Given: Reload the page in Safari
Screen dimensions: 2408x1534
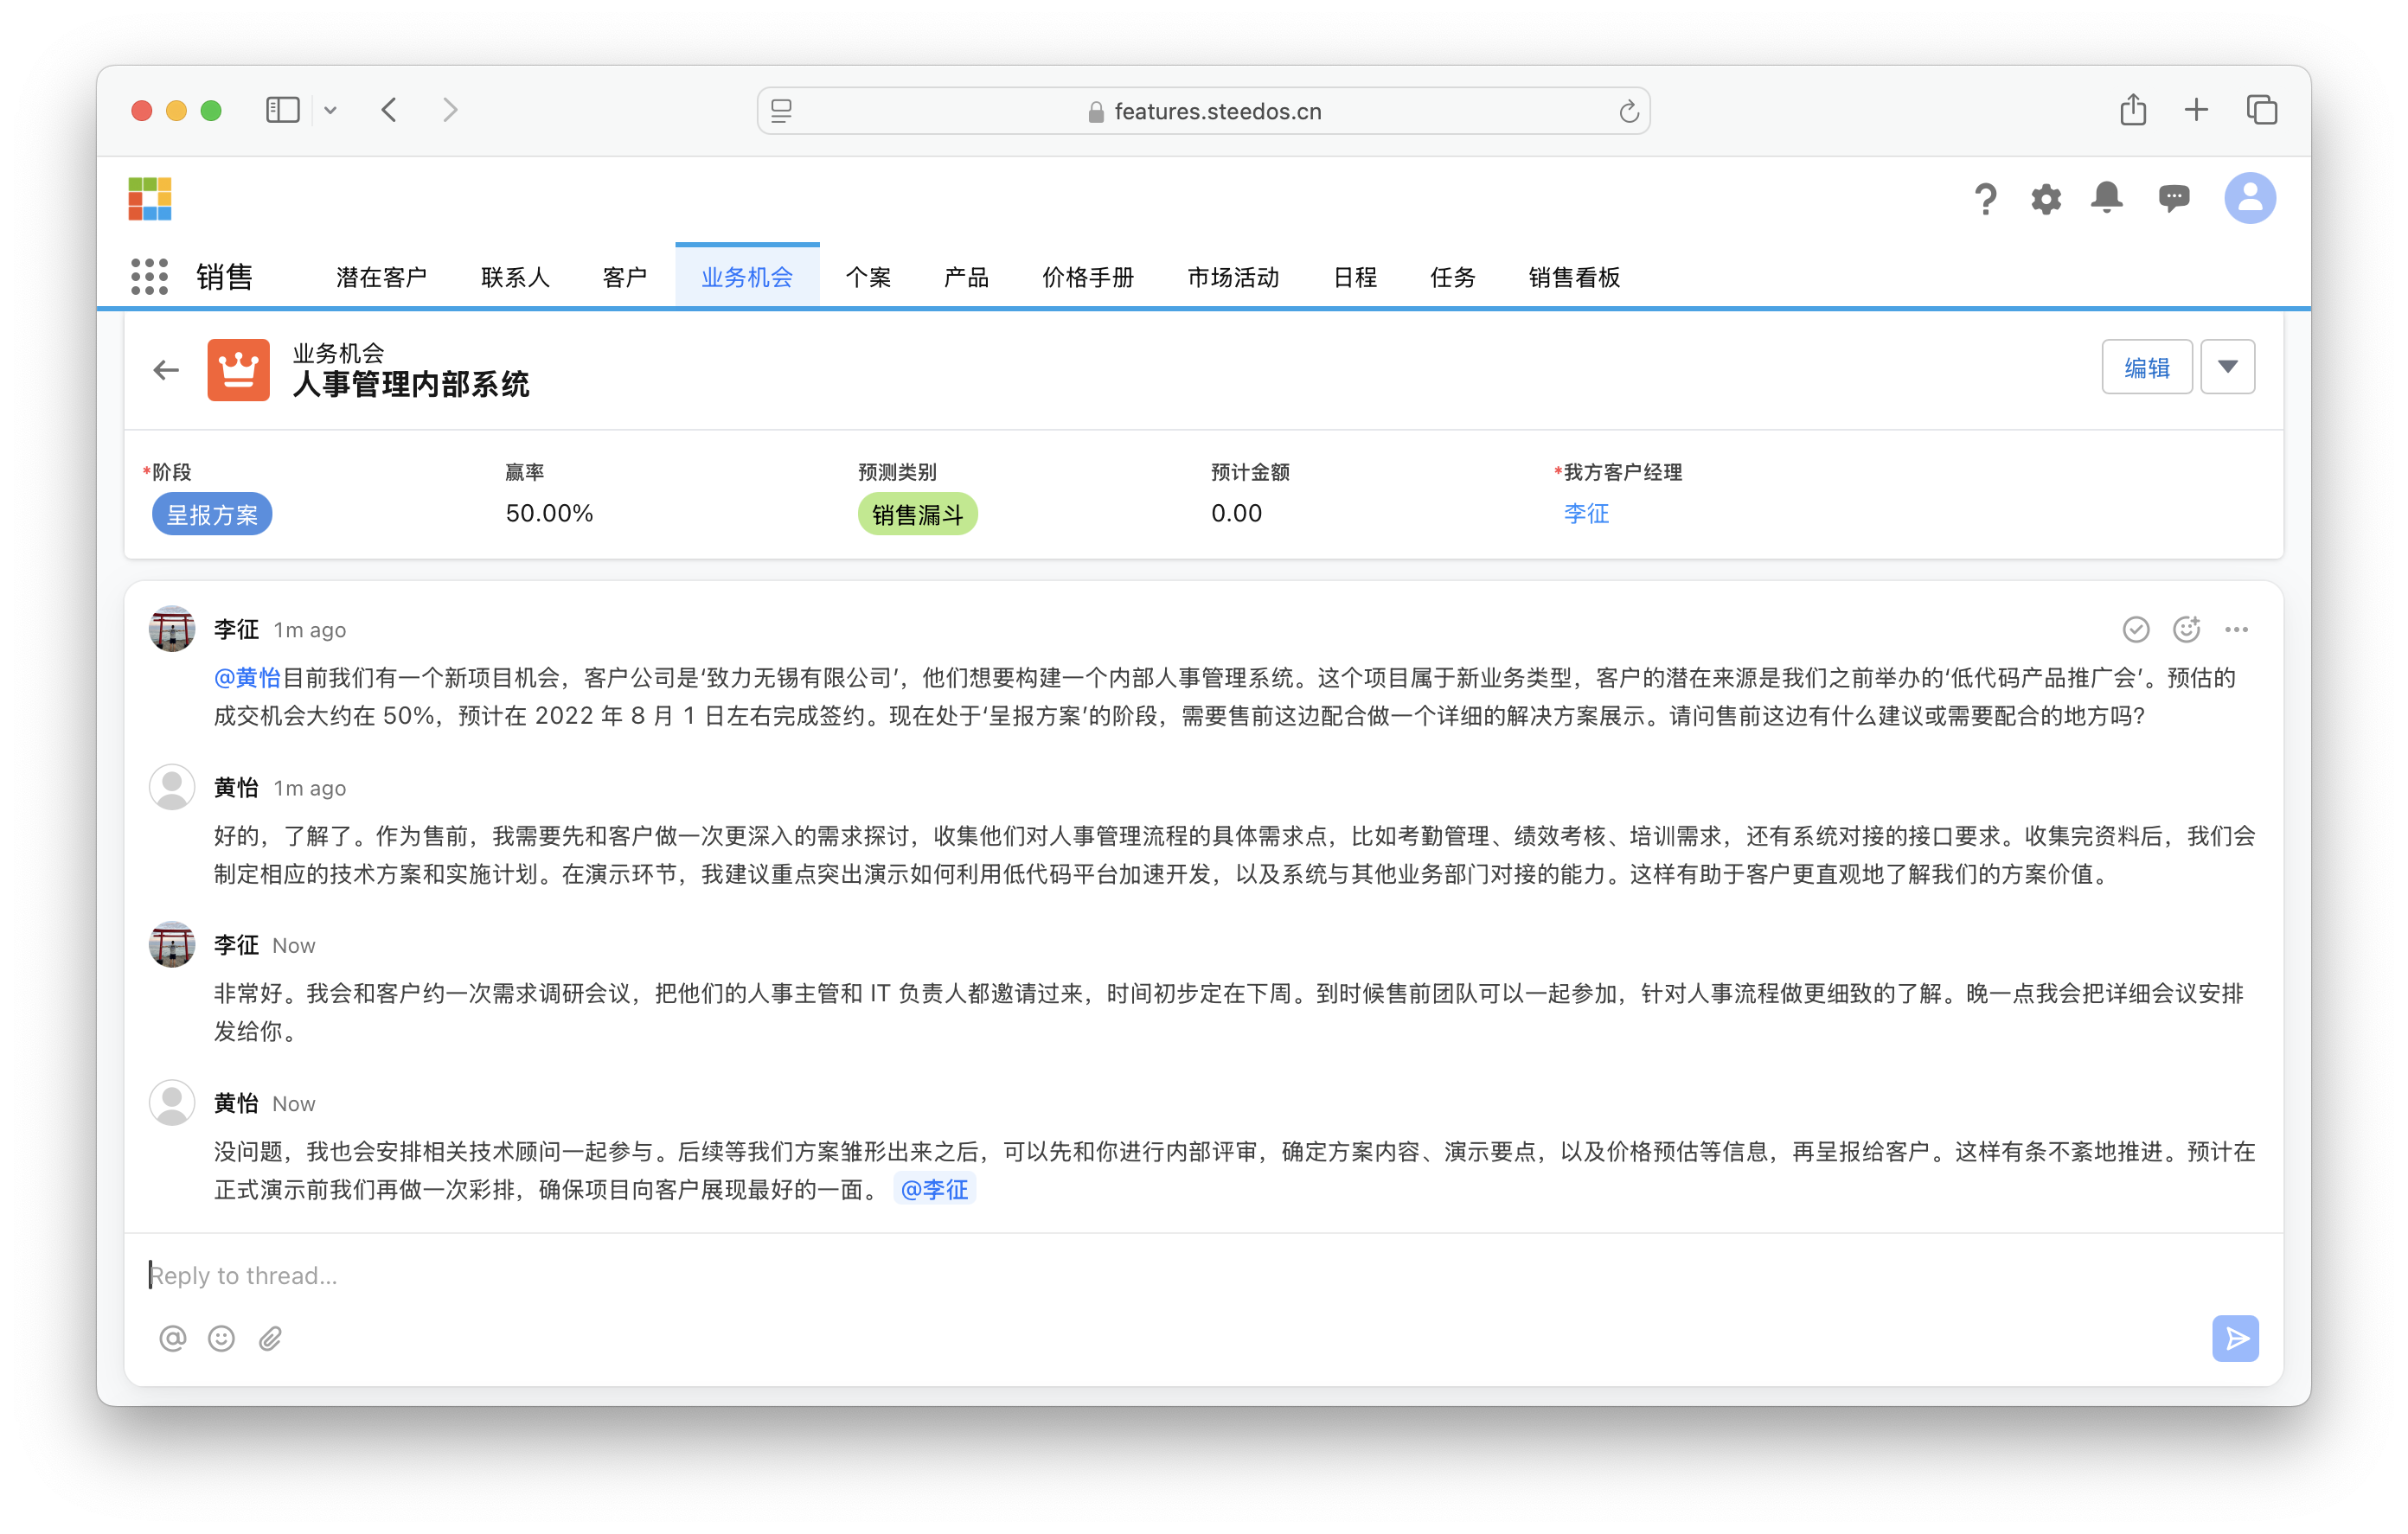Looking at the screenshot, I should click(x=1629, y=111).
